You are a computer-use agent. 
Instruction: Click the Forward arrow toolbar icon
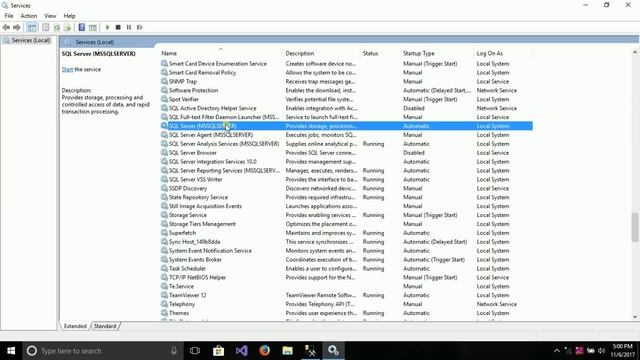17,27
